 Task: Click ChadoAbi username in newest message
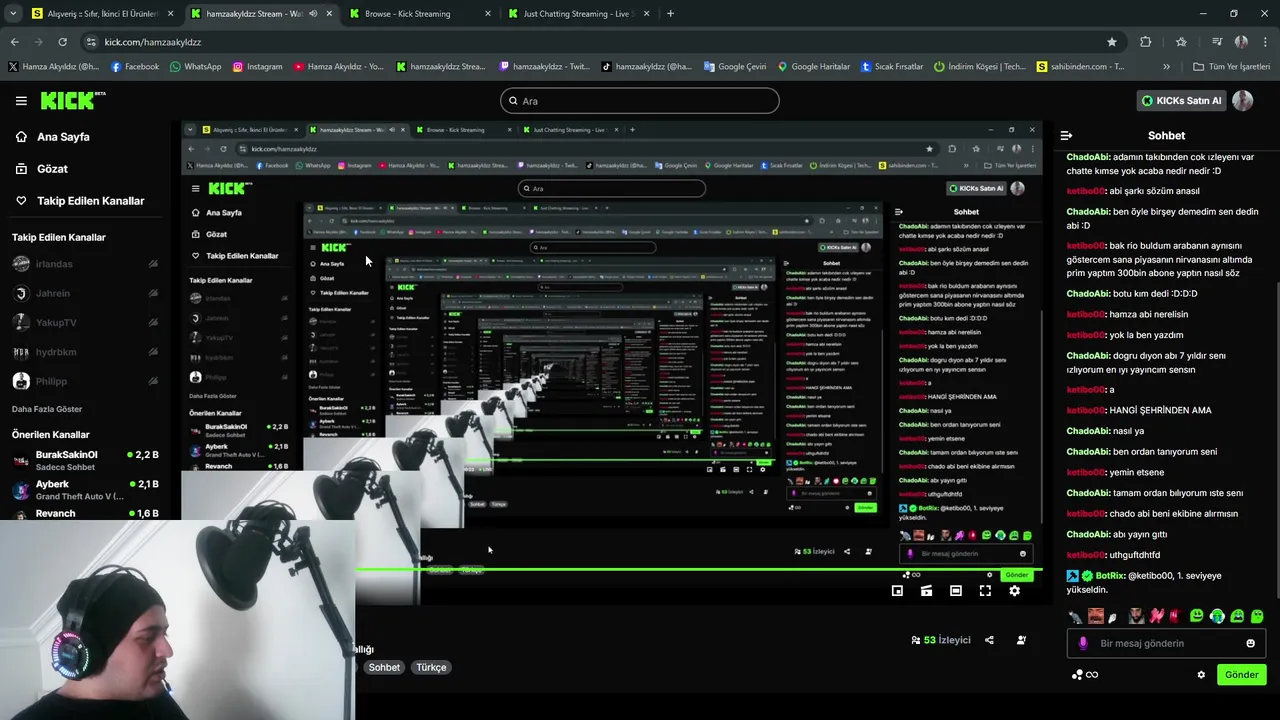click(x=1086, y=535)
